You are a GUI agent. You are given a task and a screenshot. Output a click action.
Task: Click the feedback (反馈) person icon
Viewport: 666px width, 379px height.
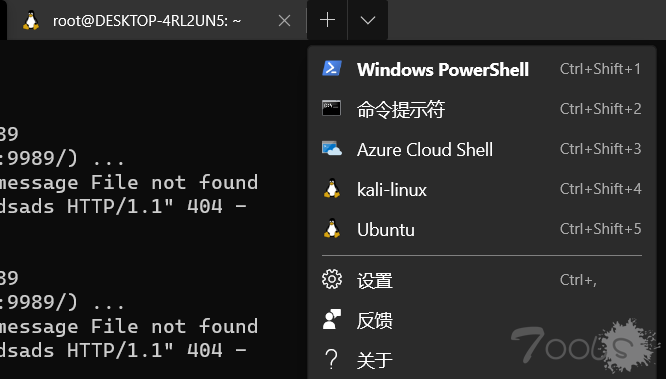(332, 320)
